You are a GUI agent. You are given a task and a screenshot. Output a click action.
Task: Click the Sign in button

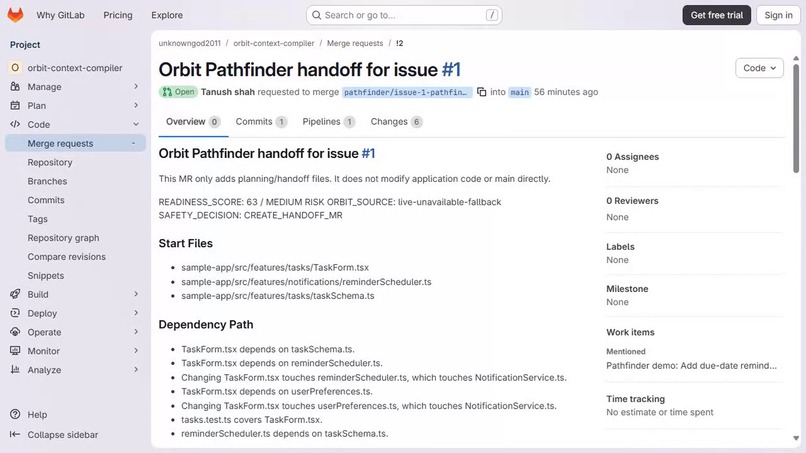(778, 15)
